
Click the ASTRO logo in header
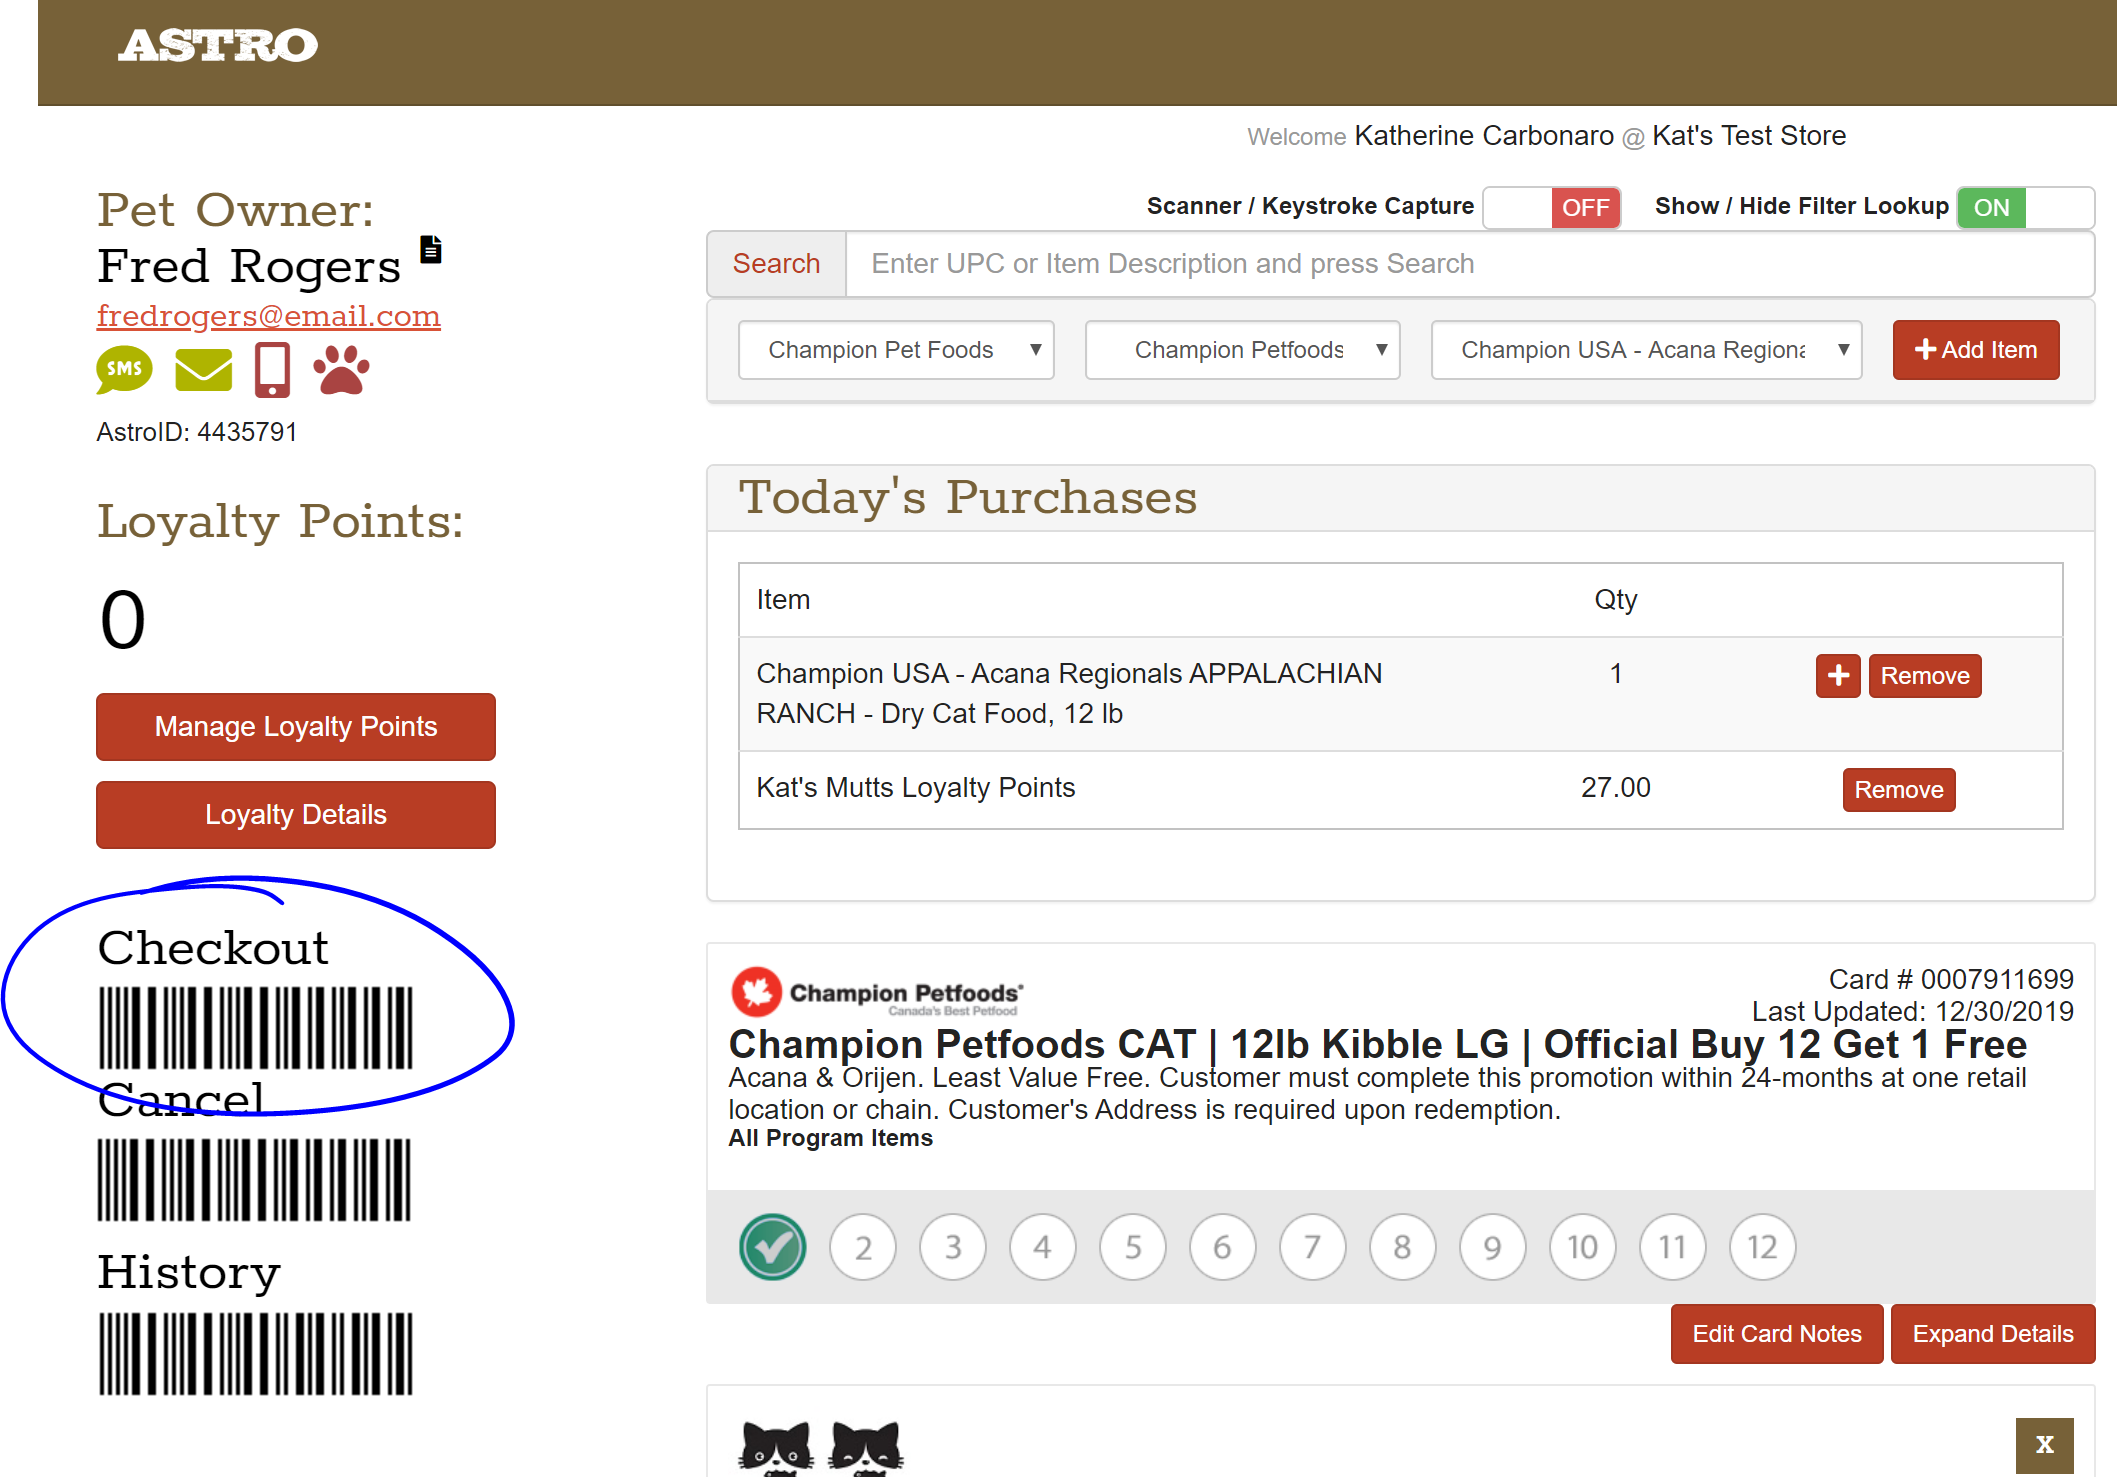click(x=218, y=46)
